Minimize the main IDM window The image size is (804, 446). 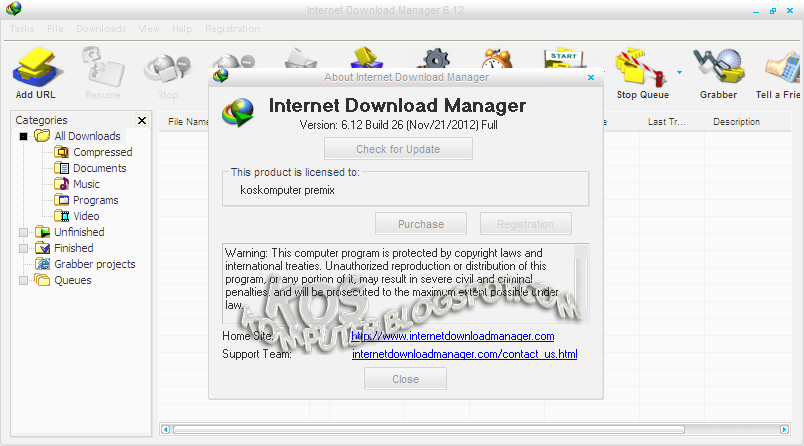[x=756, y=11]
